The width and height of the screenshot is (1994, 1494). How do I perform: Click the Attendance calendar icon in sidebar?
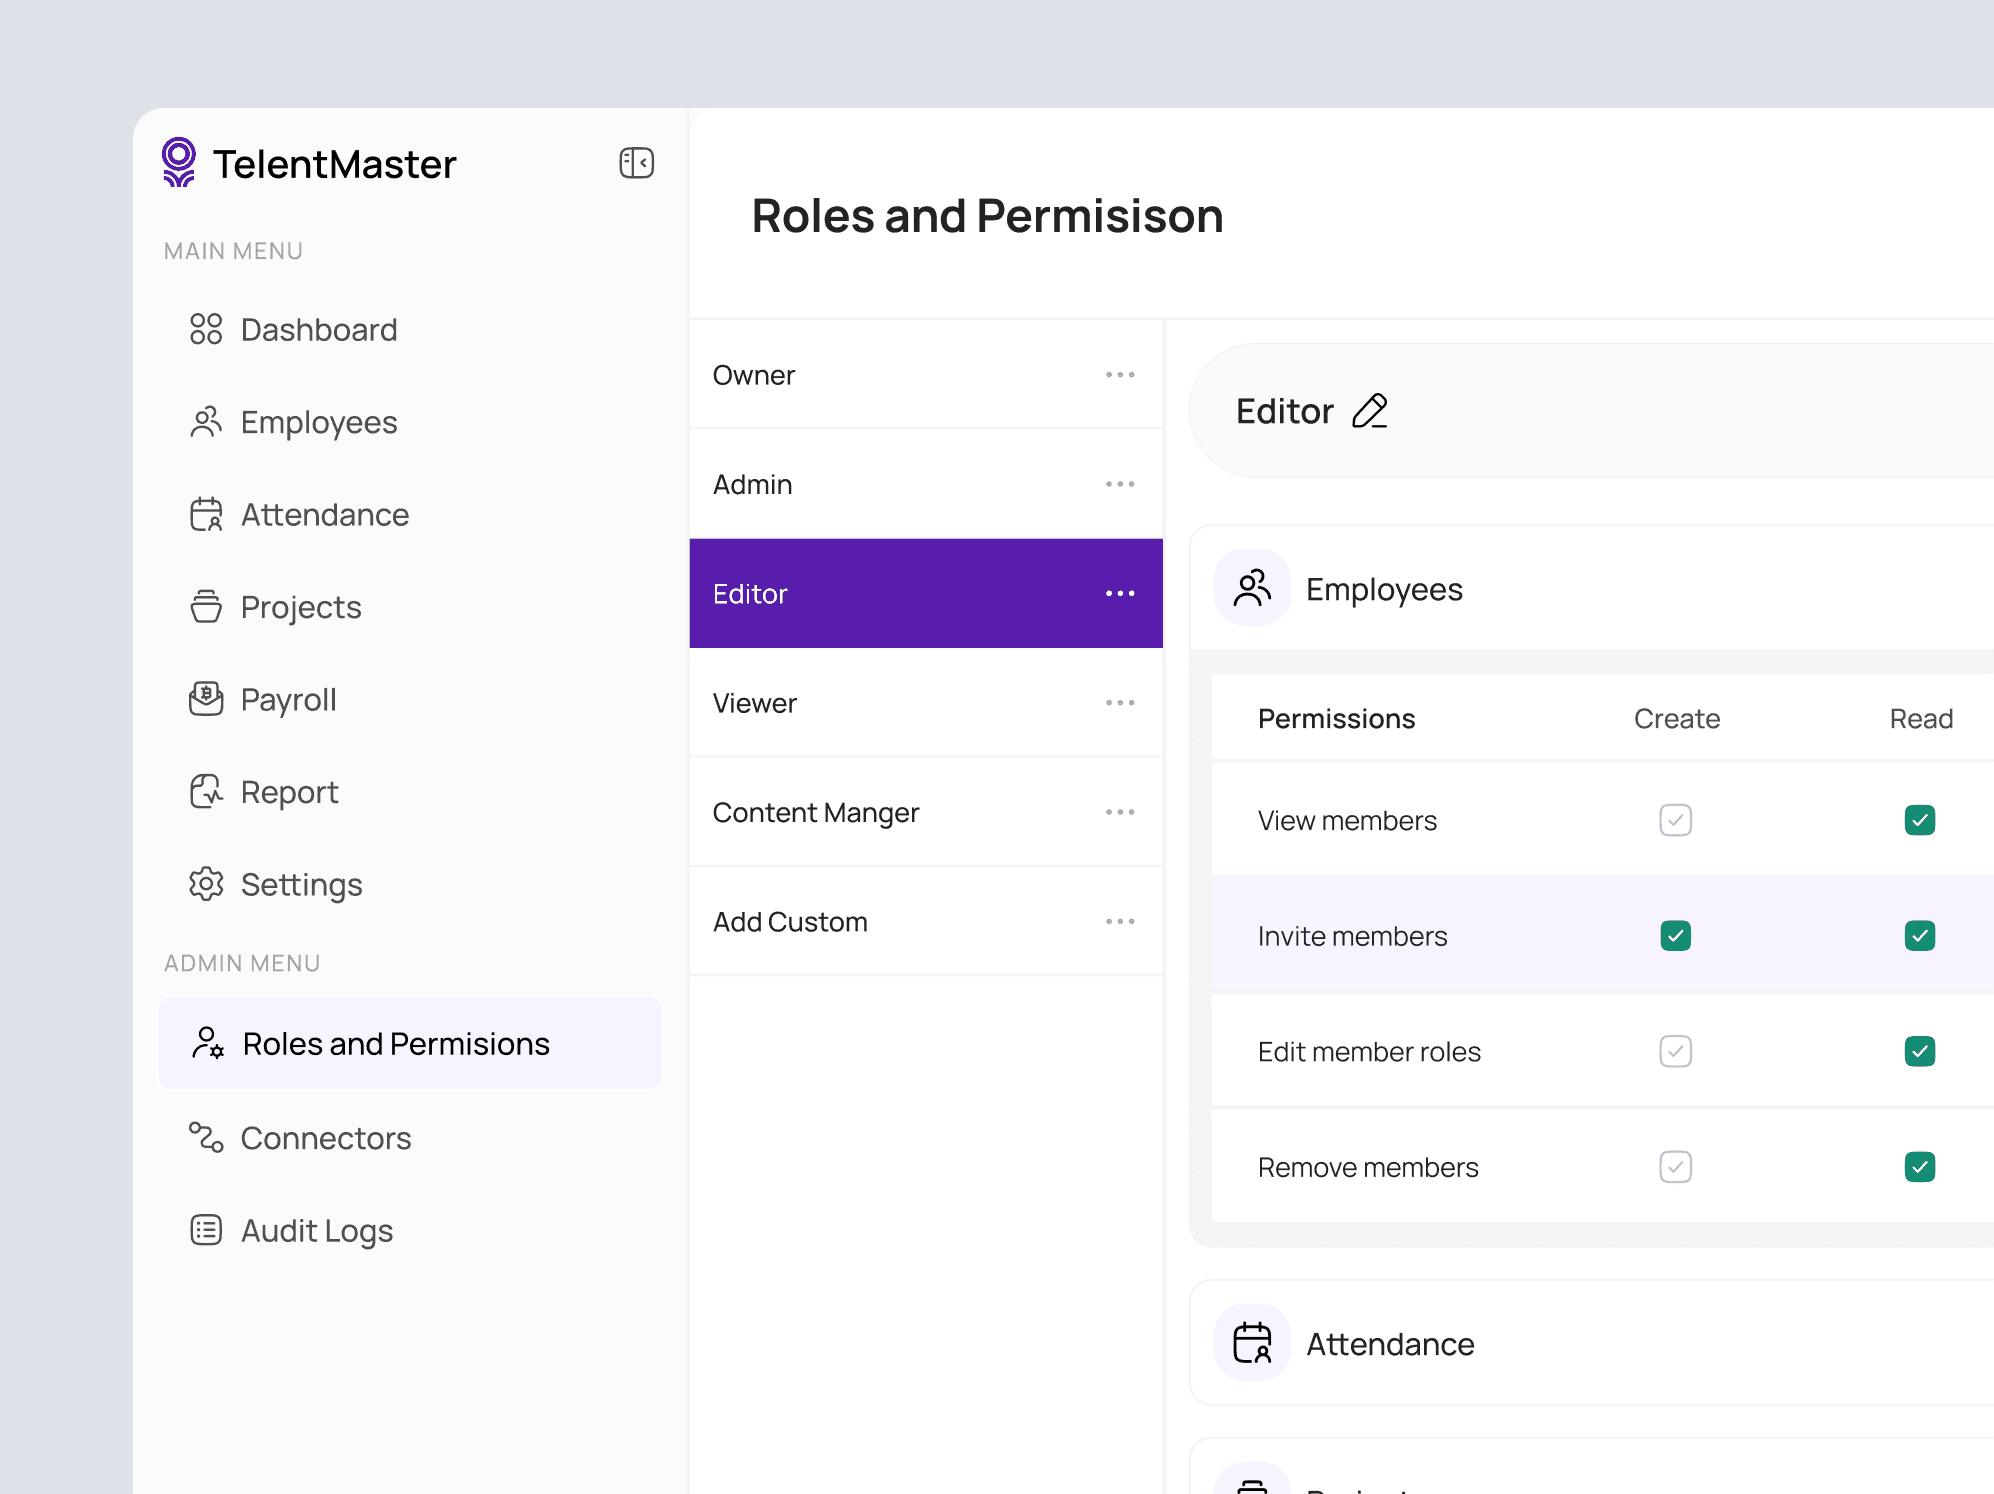tap(206, 514)
